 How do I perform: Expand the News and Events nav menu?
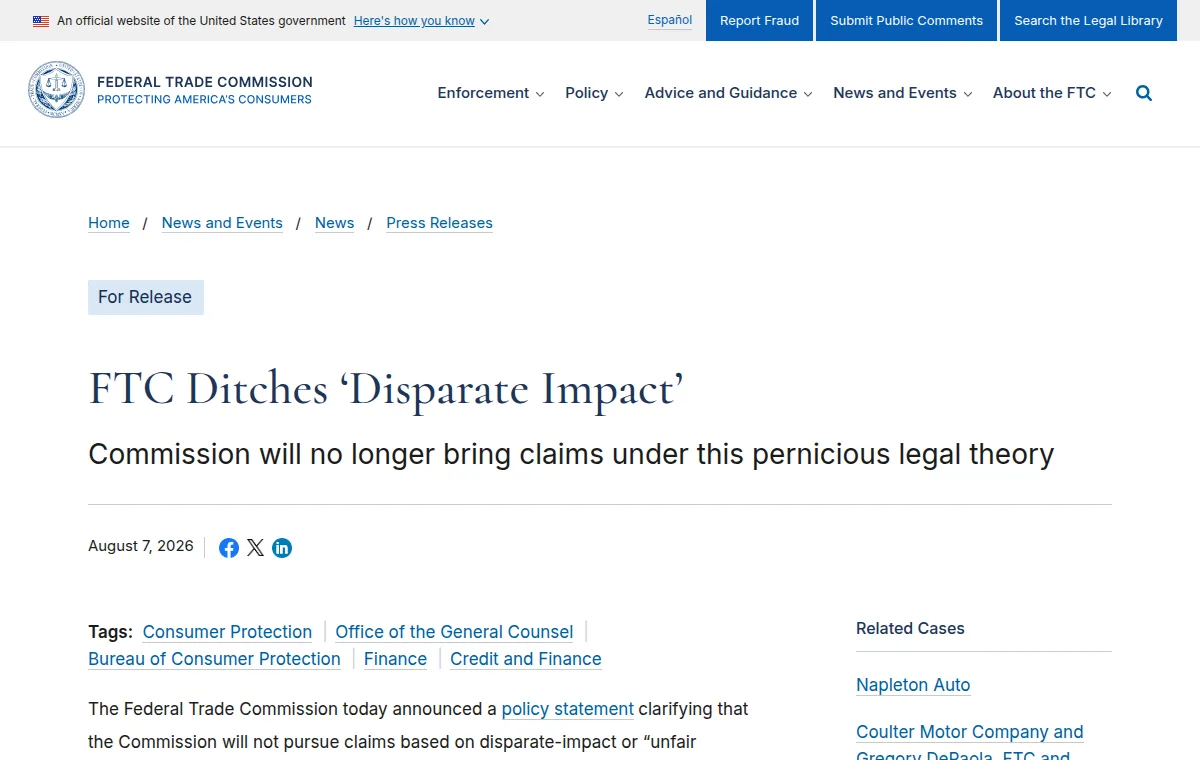902,93
